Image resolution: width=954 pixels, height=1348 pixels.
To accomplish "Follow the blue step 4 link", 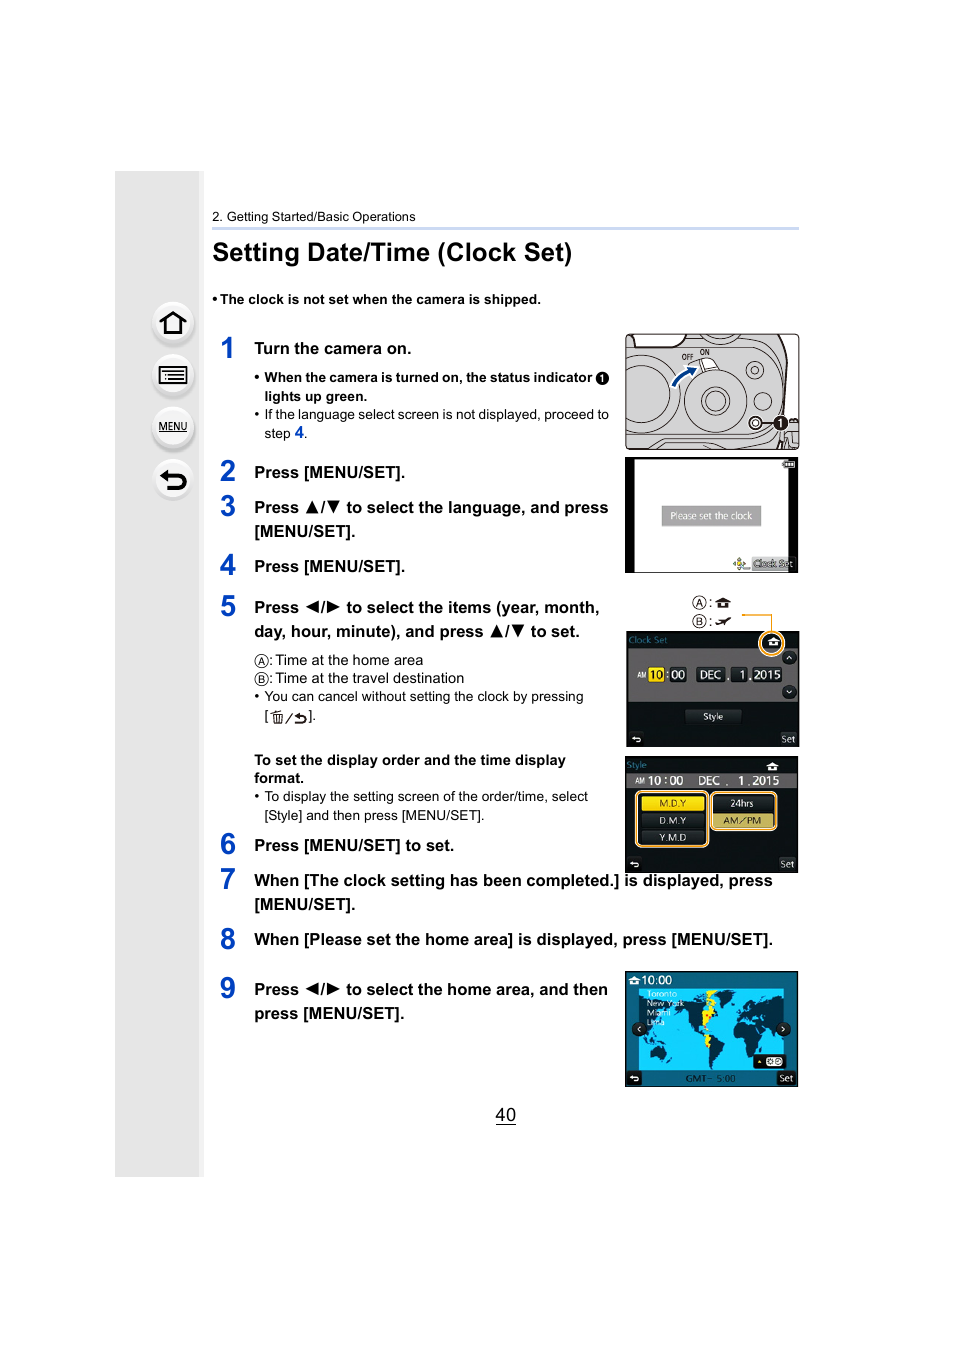I will pos(299,433).
